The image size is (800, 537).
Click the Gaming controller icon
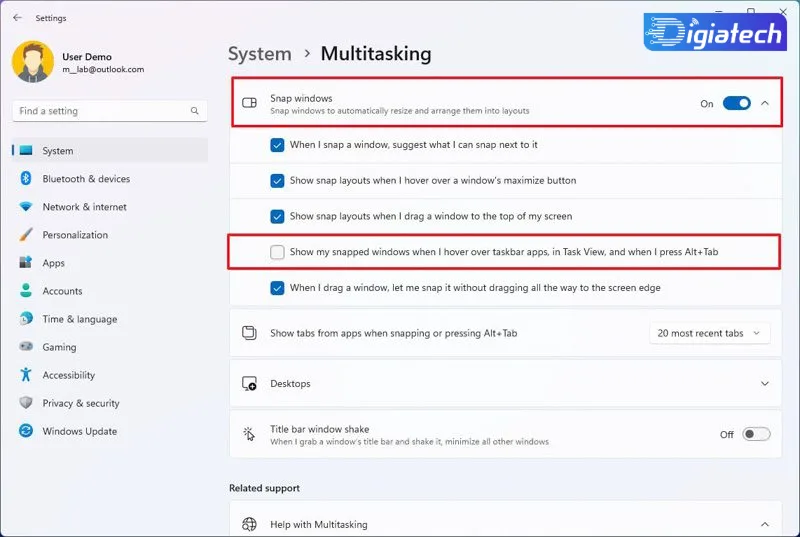pos(26,347)
